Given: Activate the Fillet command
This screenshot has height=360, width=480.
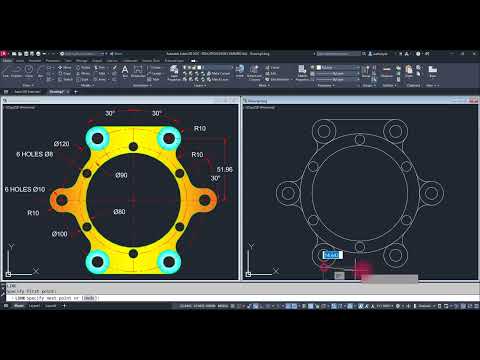Looking at the screenshot, I should tap(100, 73).
